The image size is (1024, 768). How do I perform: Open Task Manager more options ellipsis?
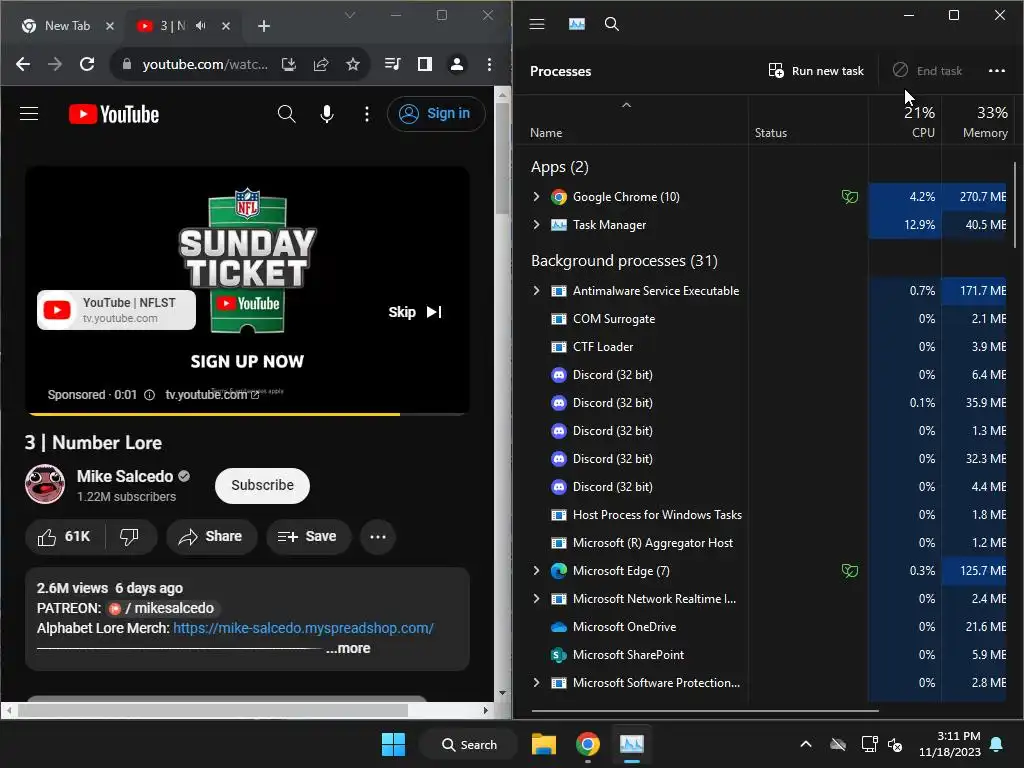(x=997, y=71)
